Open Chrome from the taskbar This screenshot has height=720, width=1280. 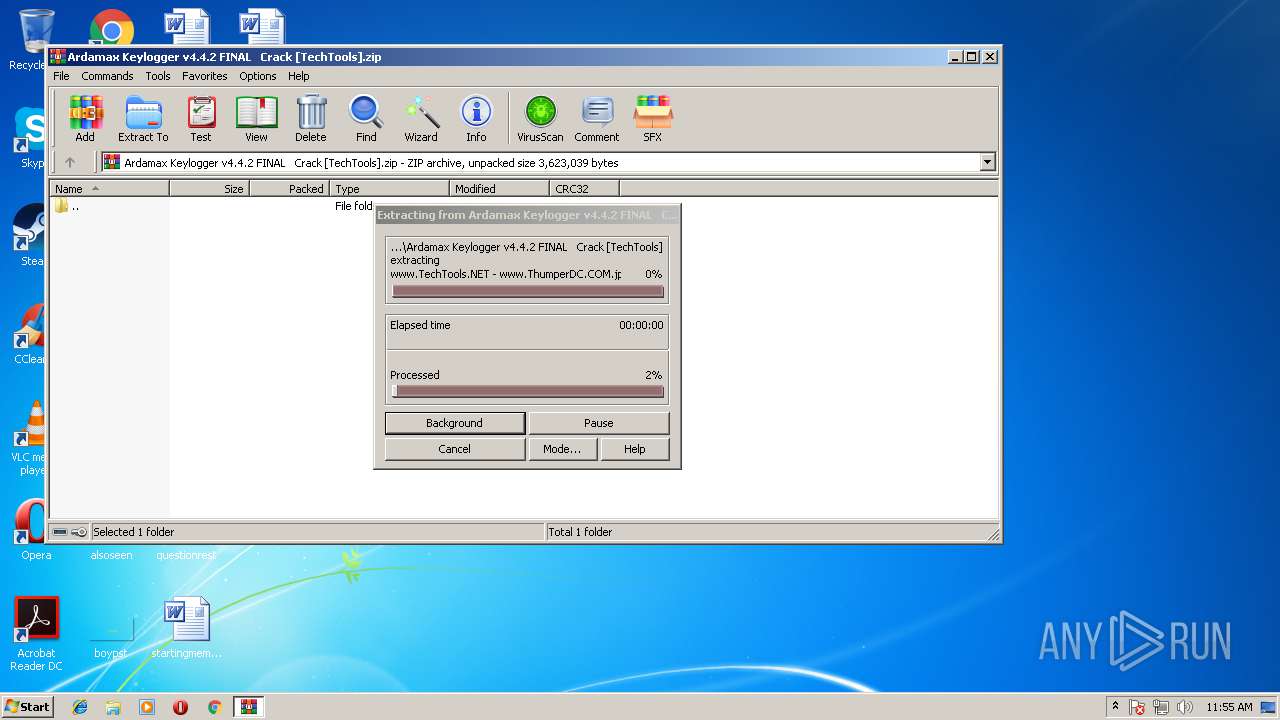214,707
